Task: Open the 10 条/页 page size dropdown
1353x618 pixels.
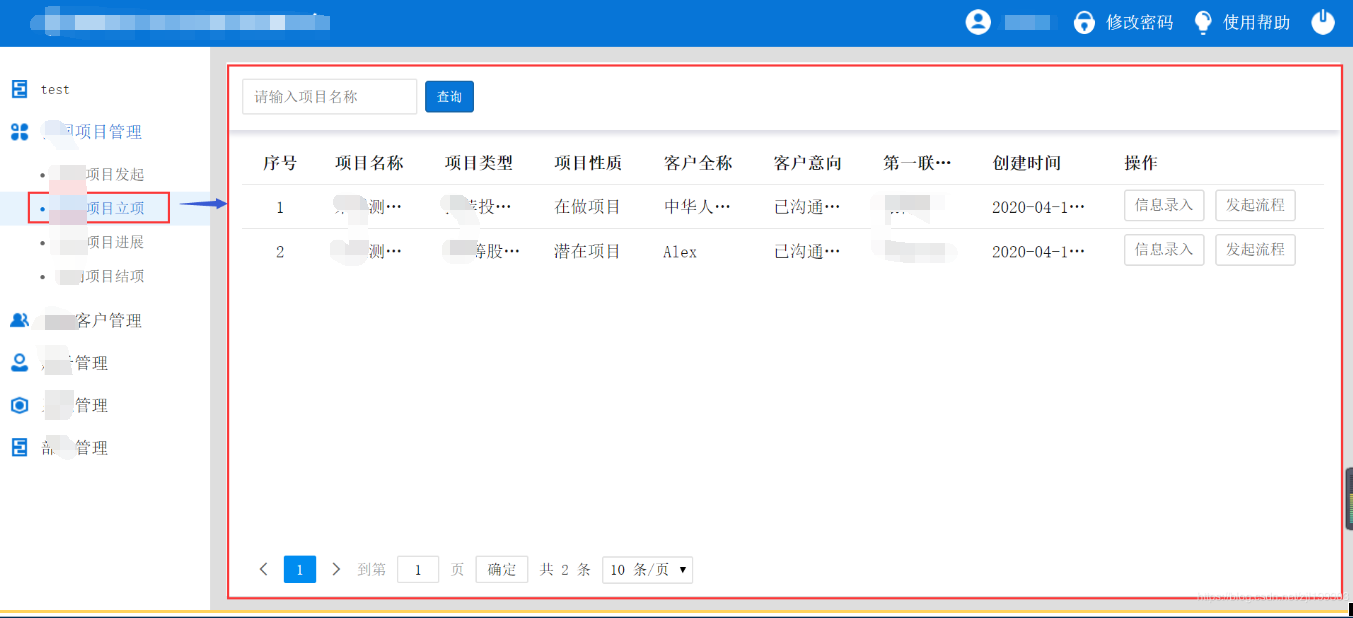Action: tap(646, 569)
